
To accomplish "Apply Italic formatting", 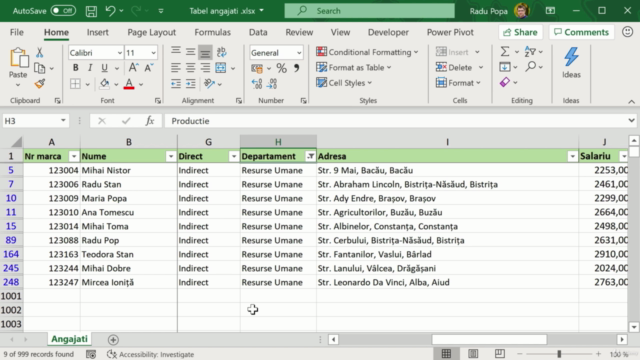I will pyautogui.click(x=90, y=68).
